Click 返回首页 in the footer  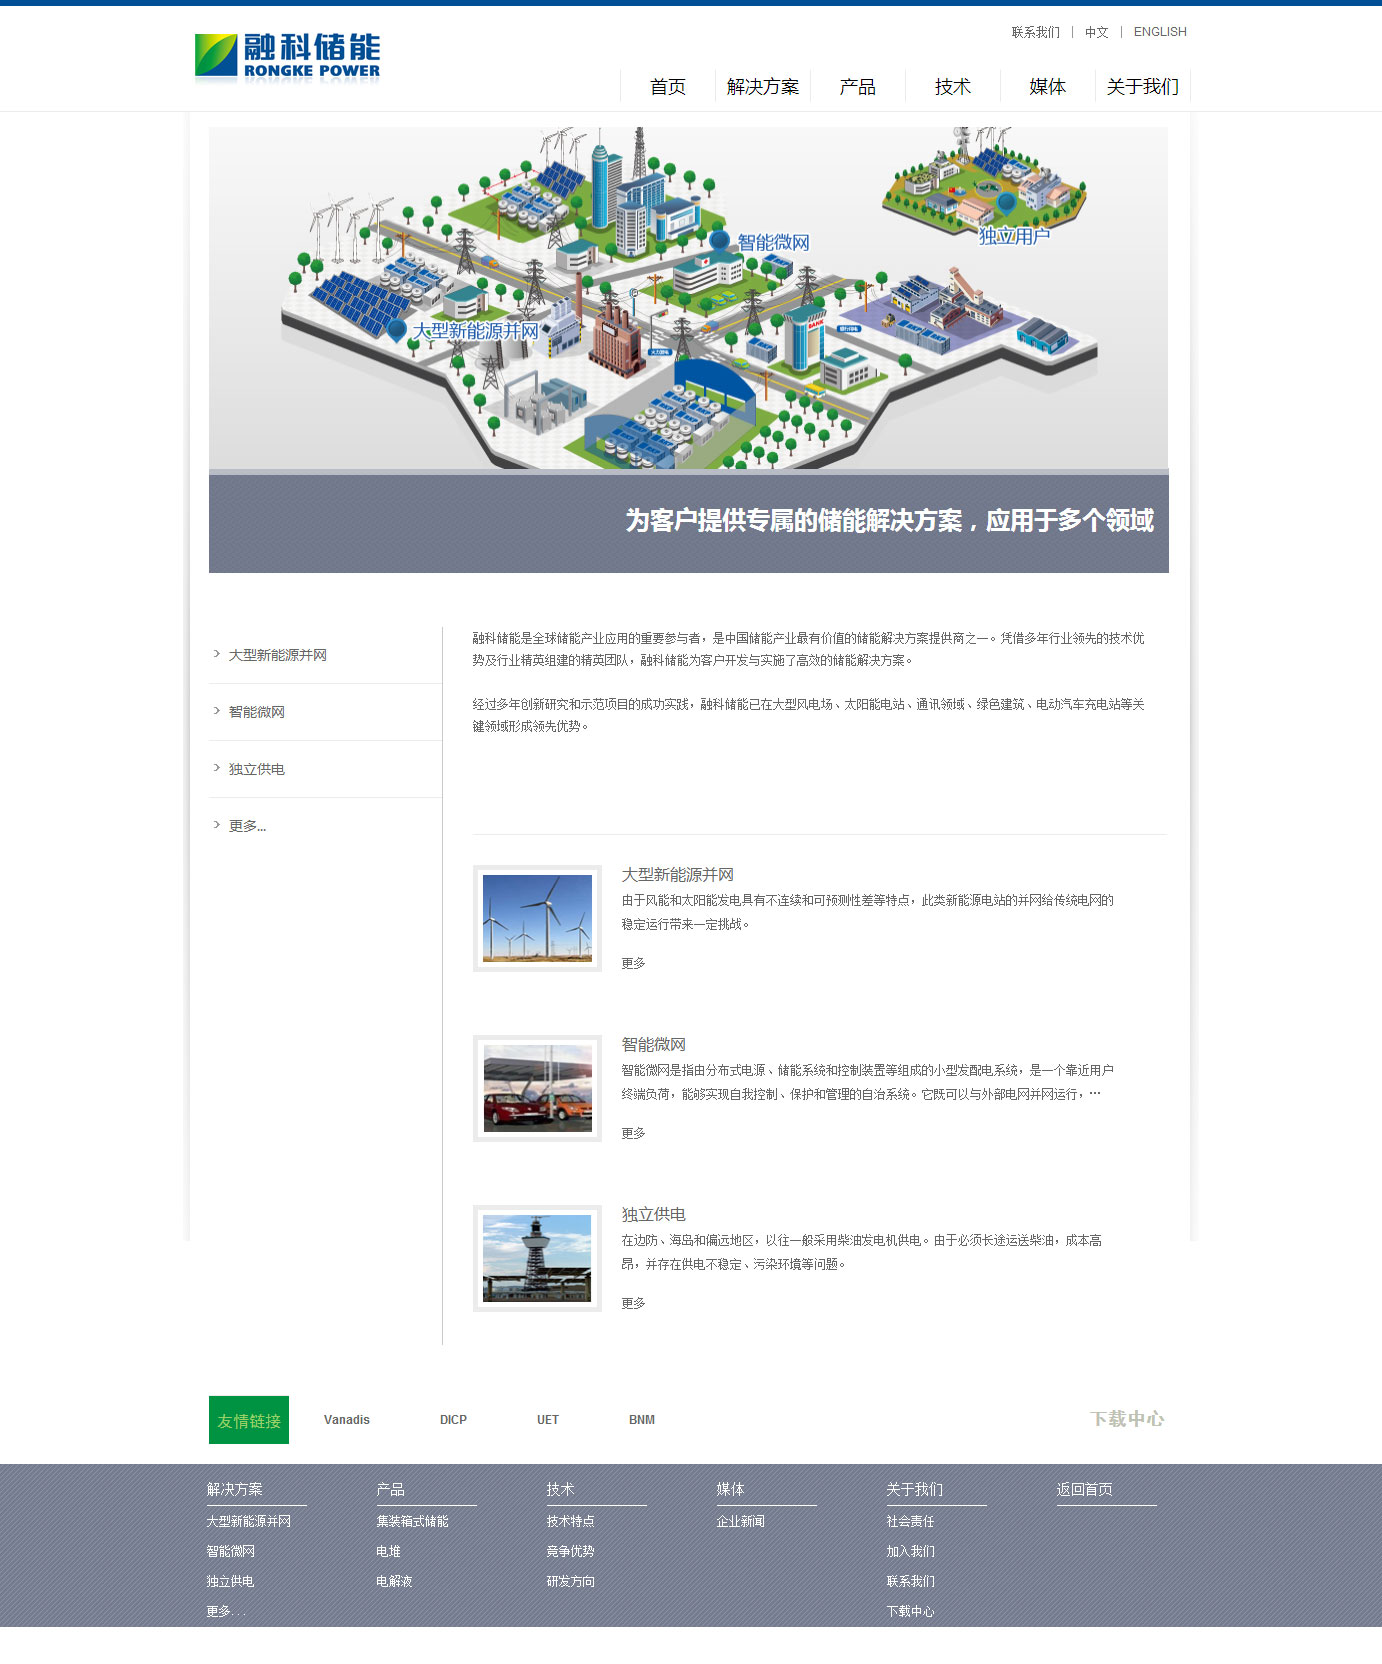point(1084,1489)
